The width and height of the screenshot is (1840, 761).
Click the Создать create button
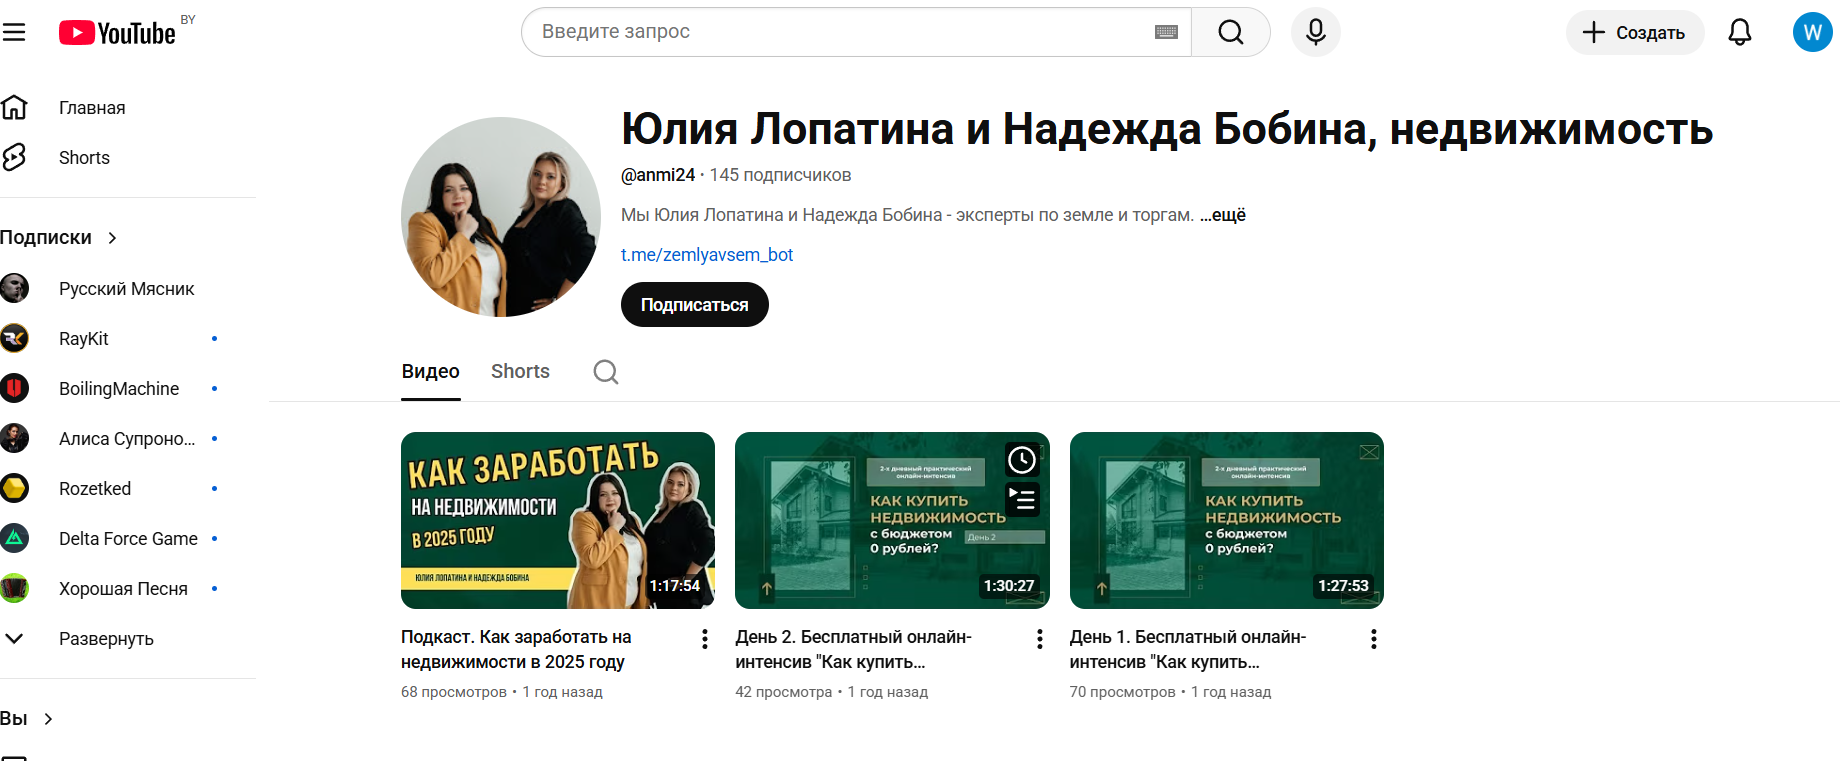click(1635, 32)
